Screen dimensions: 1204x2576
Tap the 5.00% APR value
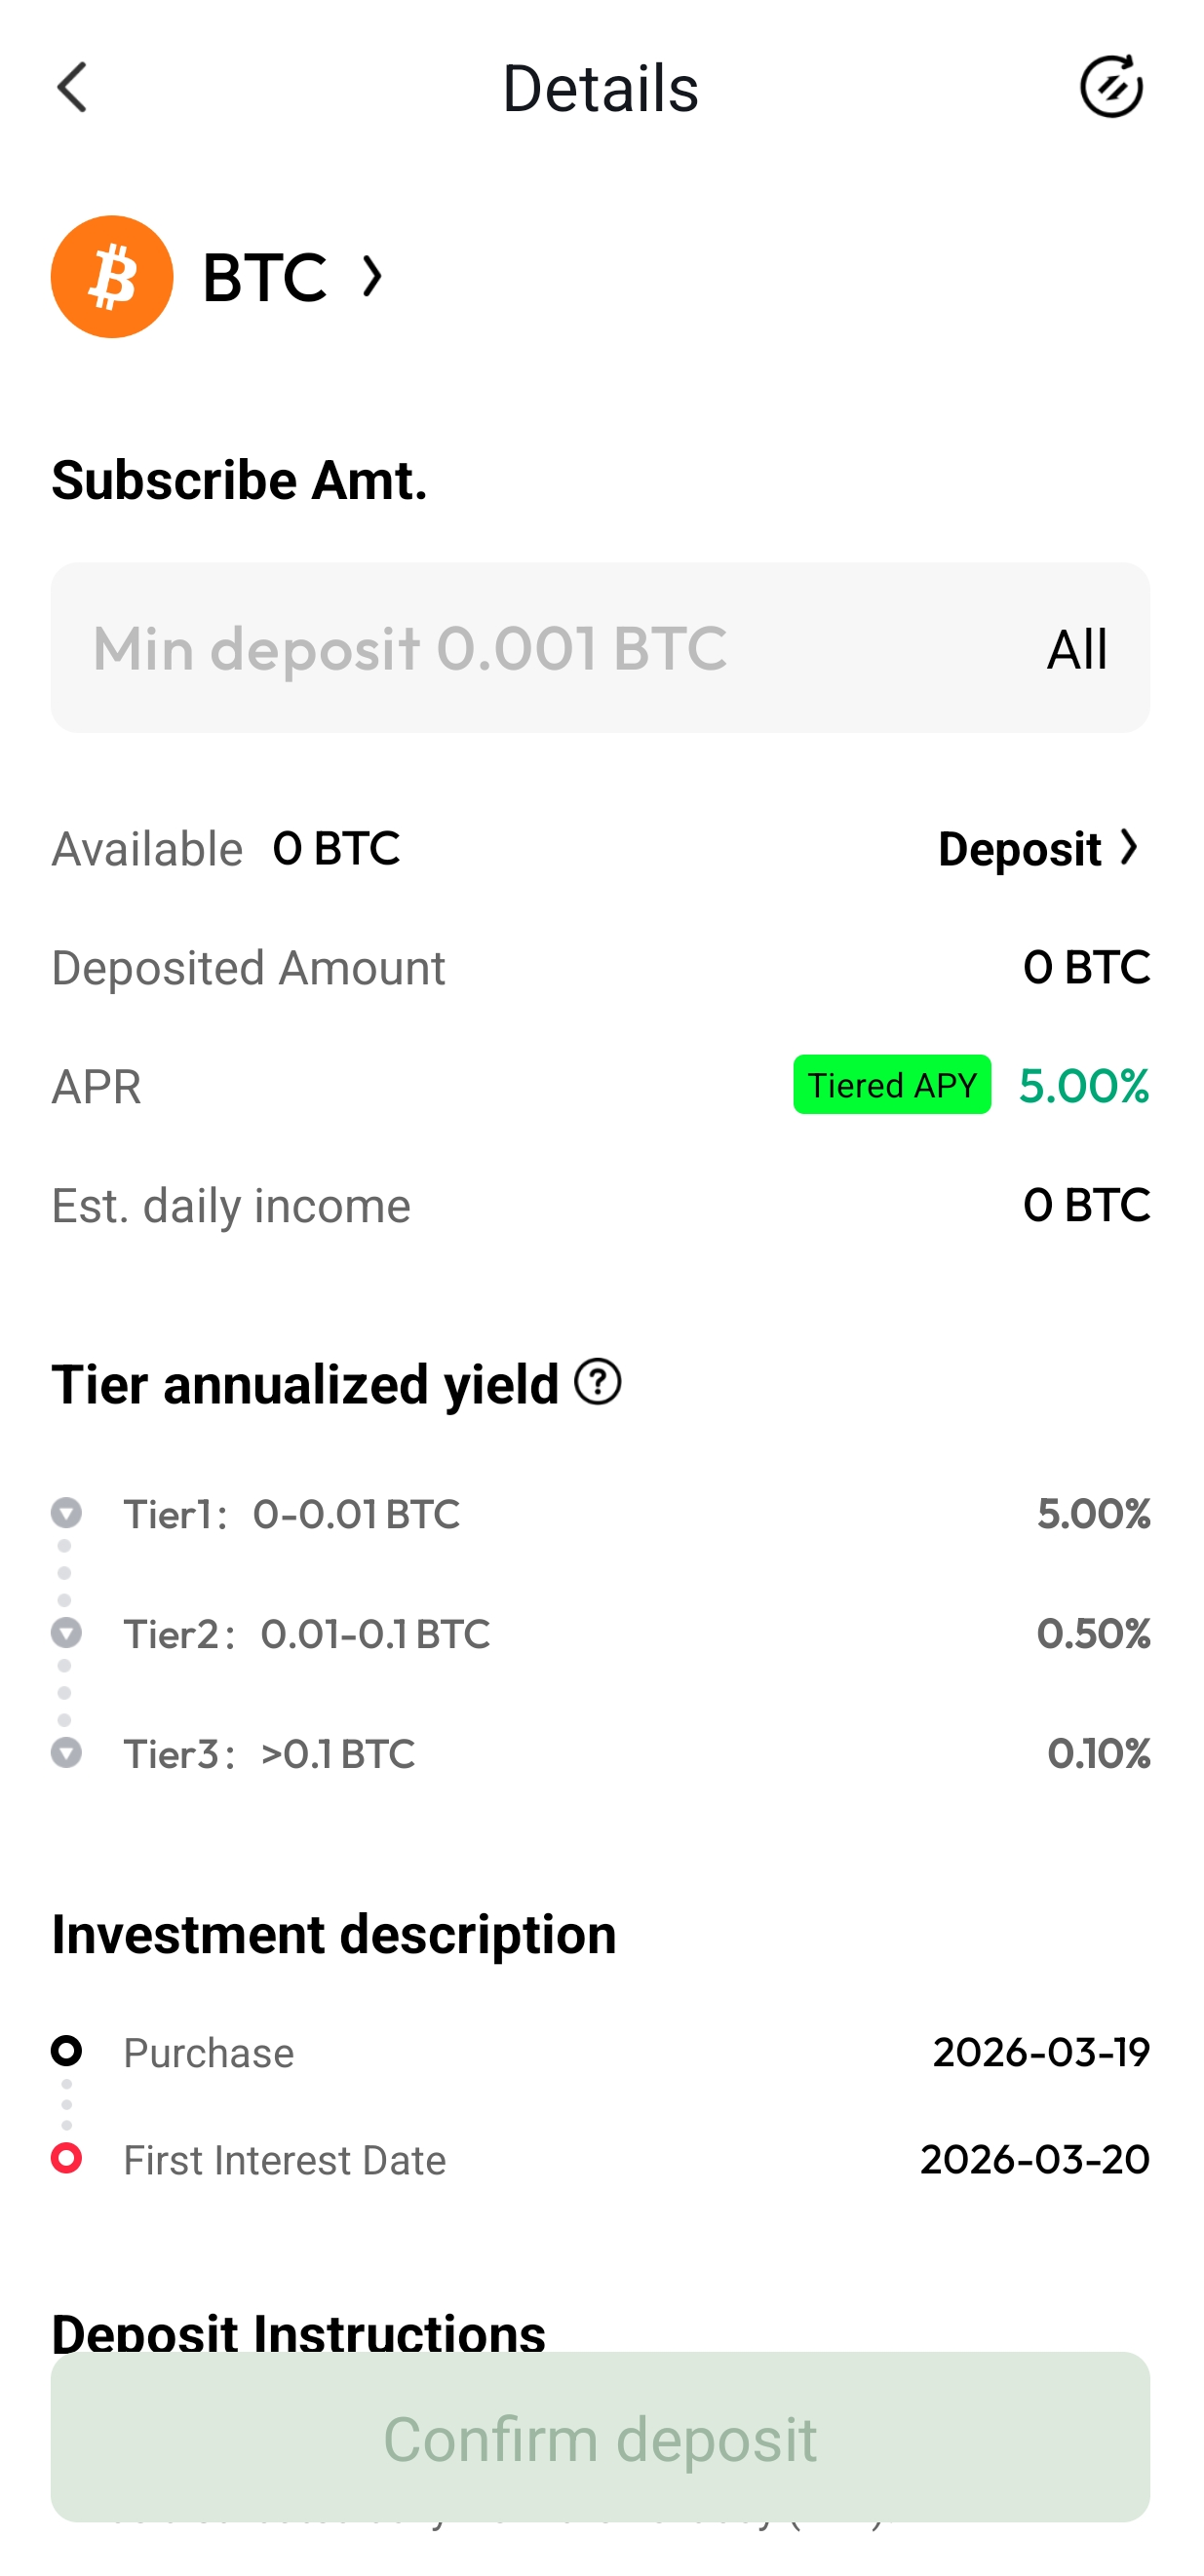tap(1083, 1086)
